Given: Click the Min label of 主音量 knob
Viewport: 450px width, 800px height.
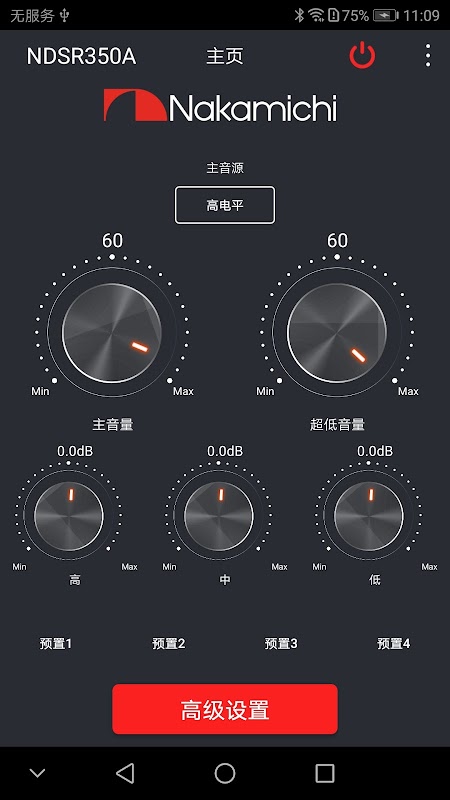Looking at the screenshot, I should (x=40, y=391).
